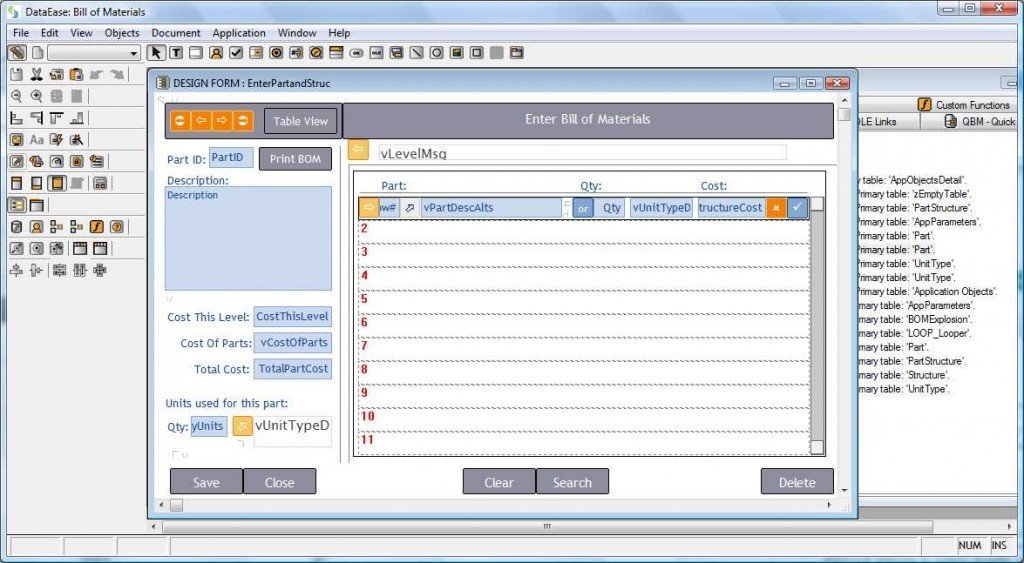Image resolution: width=1024 pixels, height=563 pixels.
Task: Open the Edit menu
Action: [50, 33]
